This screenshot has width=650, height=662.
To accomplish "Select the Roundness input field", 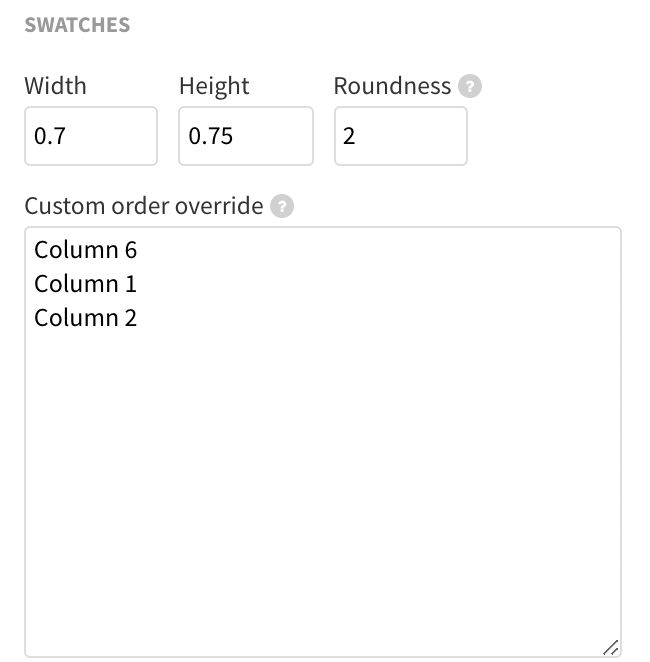I will click(x=400, y=136).
